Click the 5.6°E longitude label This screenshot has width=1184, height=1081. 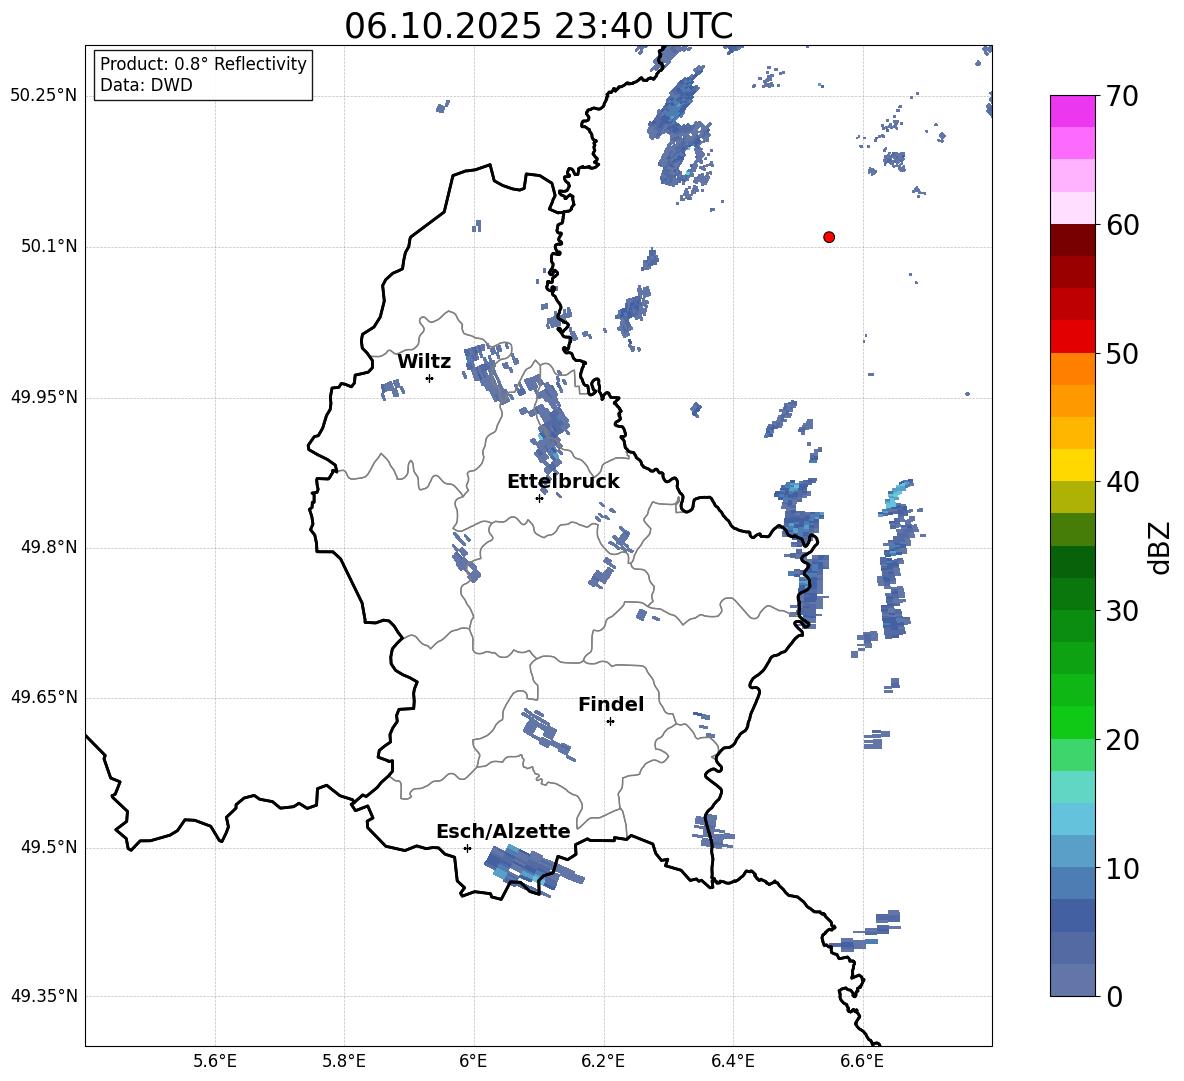point(215,1061)
